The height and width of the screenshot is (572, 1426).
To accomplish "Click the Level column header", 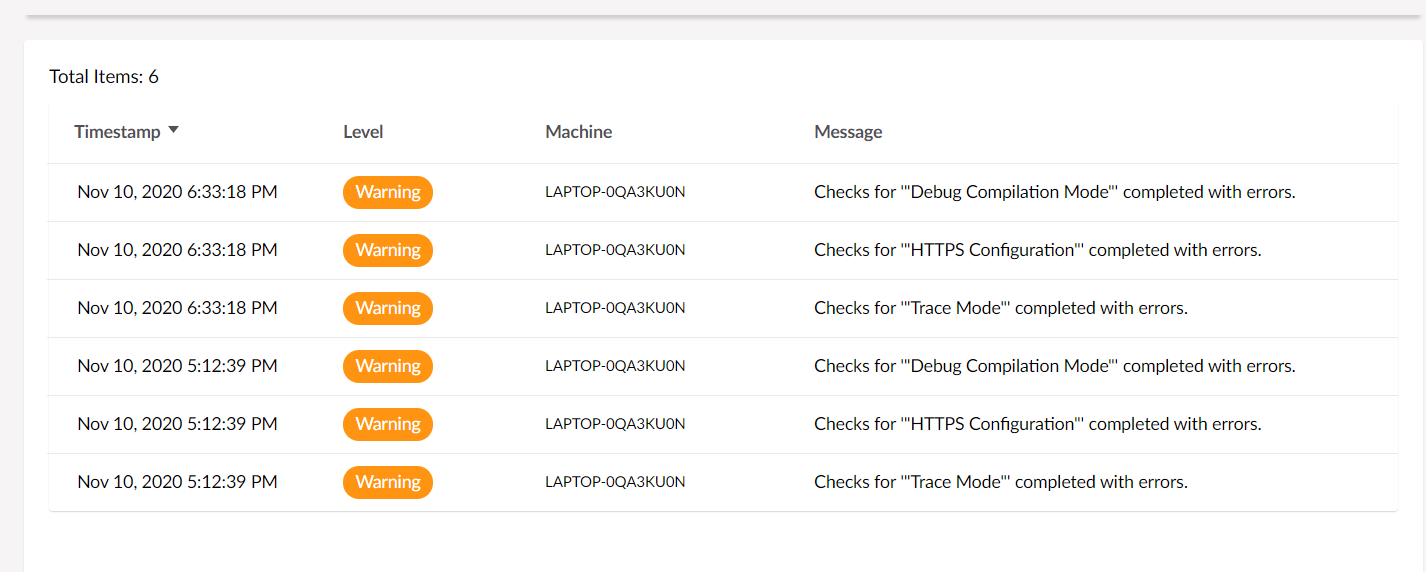I will (363, 132).
